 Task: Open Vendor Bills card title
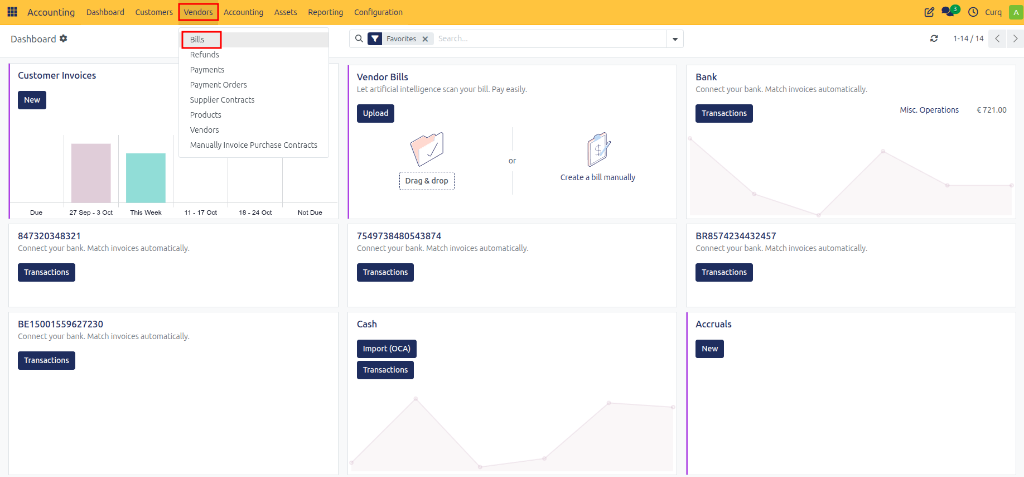pyautogui.click(x=382, y=77)
